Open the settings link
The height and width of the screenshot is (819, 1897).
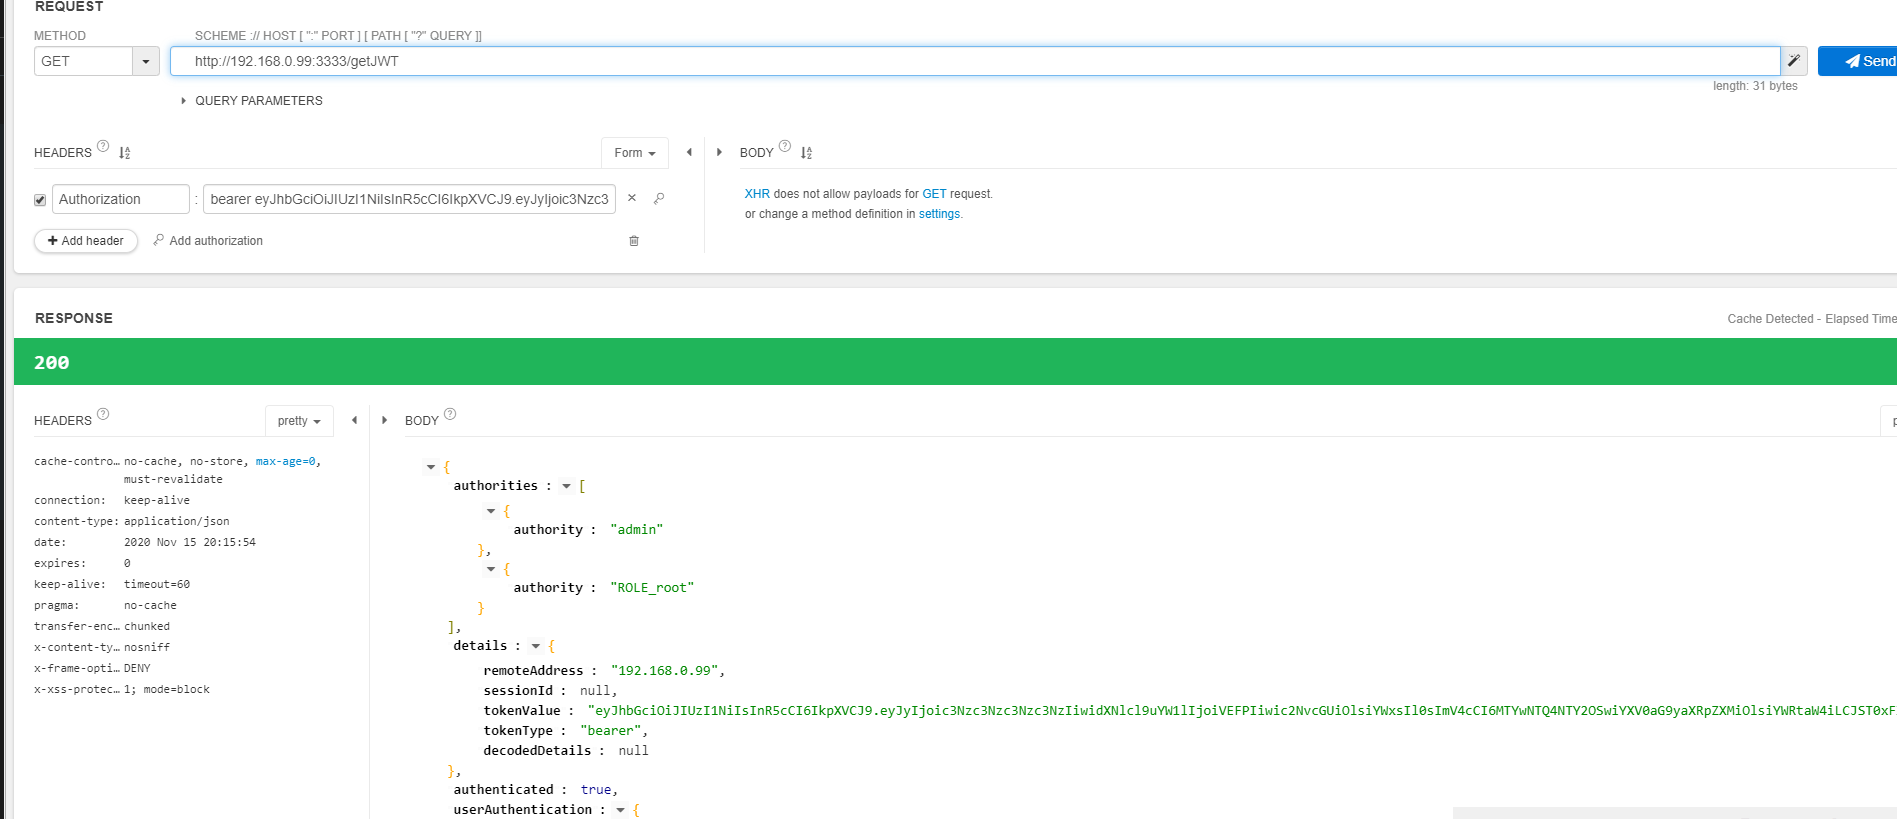tap(939, 214)
